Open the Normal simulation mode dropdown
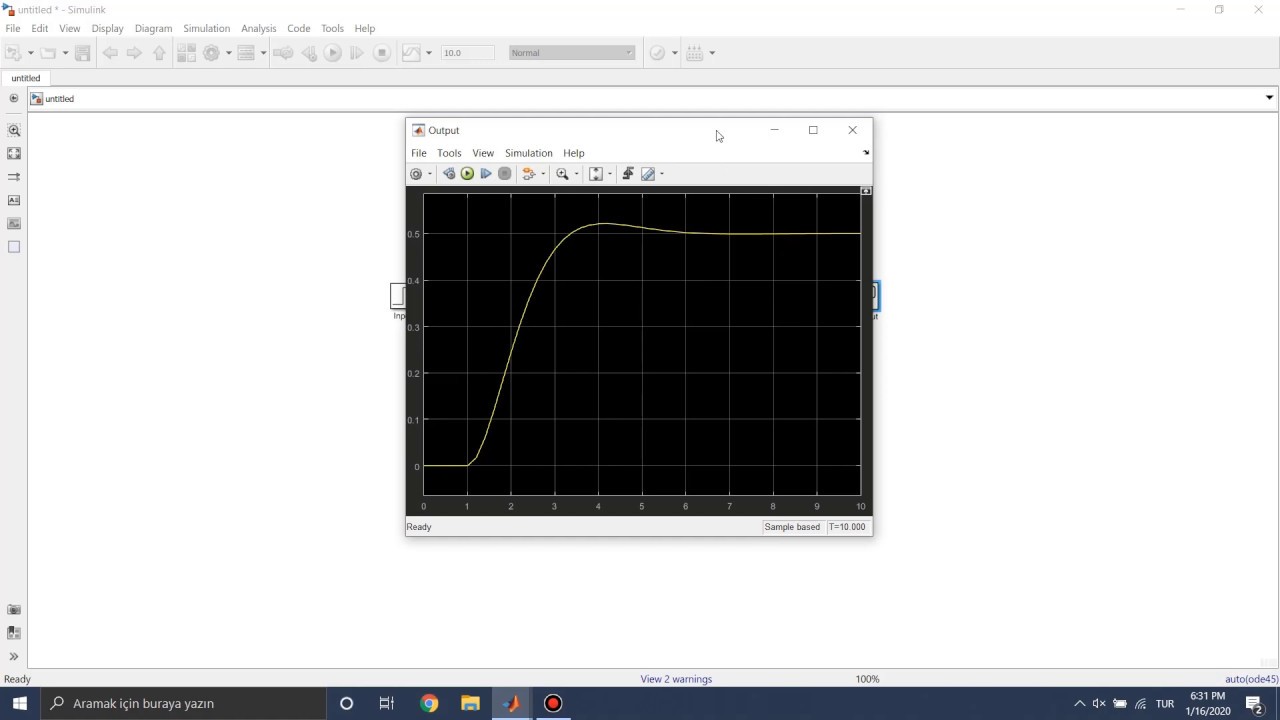 571,53
